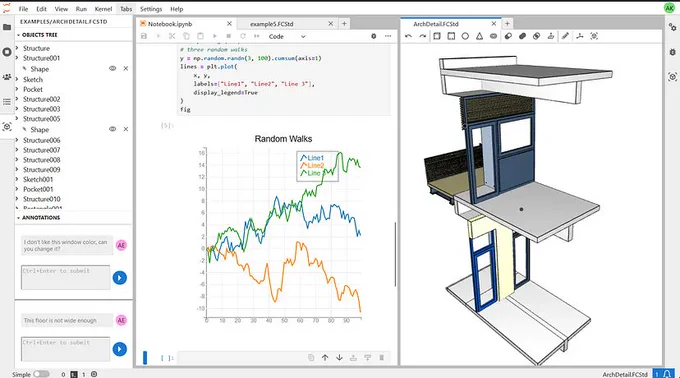Open the Code cell type dropdown
680x378 pixels.
point(286,36)
